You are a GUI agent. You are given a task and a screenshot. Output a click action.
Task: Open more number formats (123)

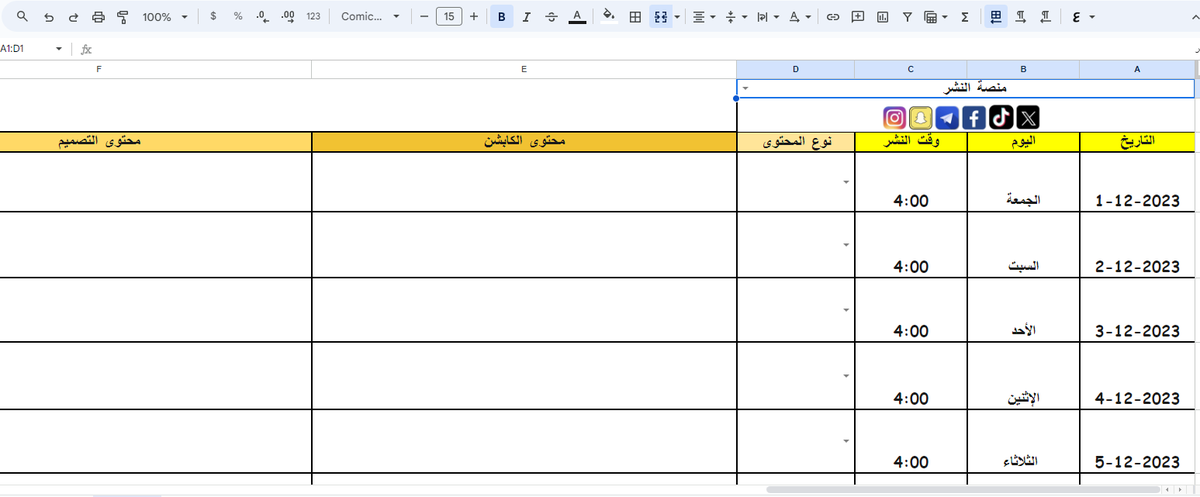[x=313, y=17]
